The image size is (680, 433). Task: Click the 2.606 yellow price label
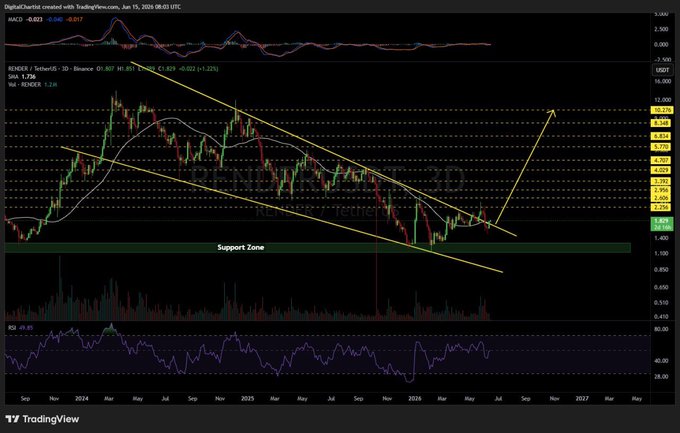click(662, 198)
